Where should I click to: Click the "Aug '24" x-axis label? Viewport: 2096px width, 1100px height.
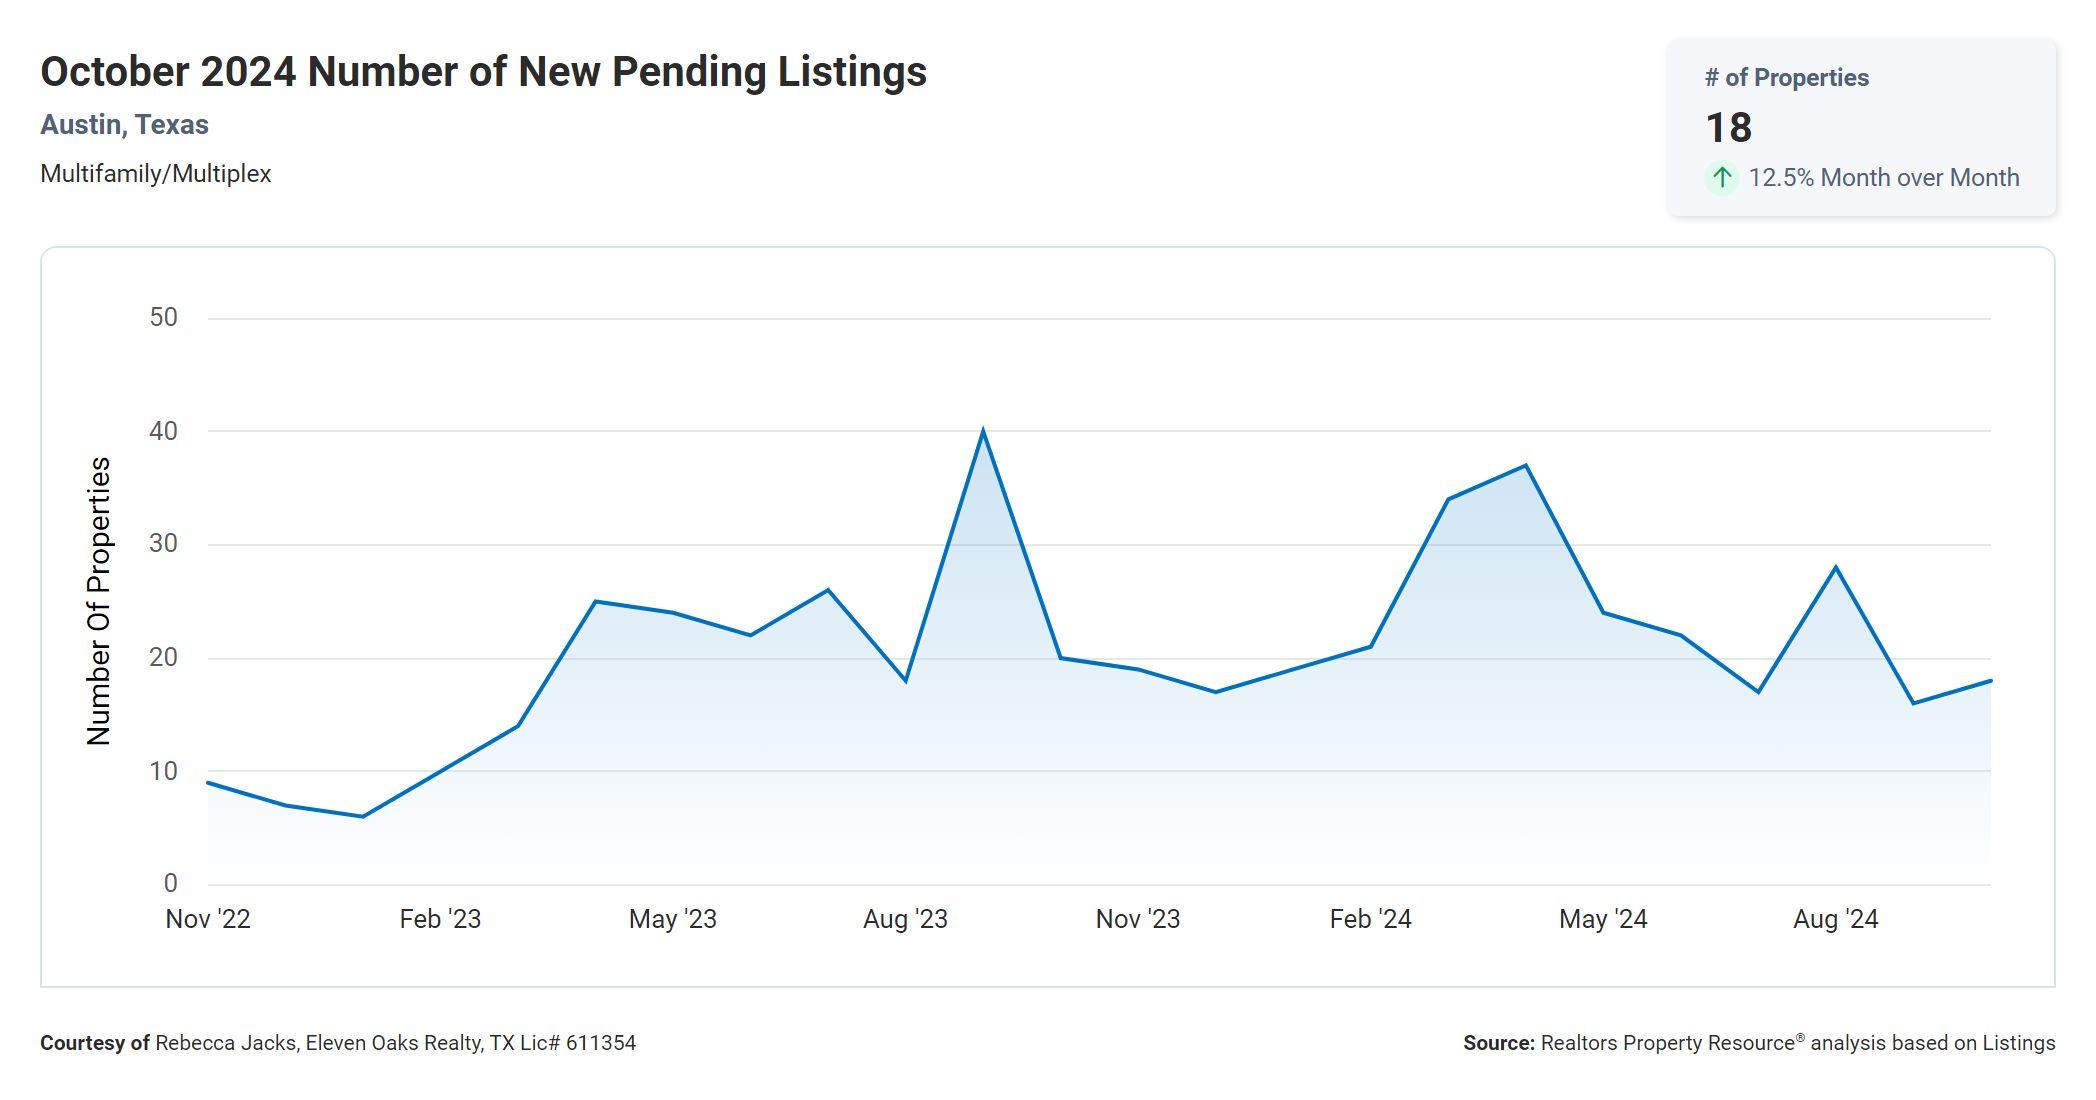tap(1835, 919)
